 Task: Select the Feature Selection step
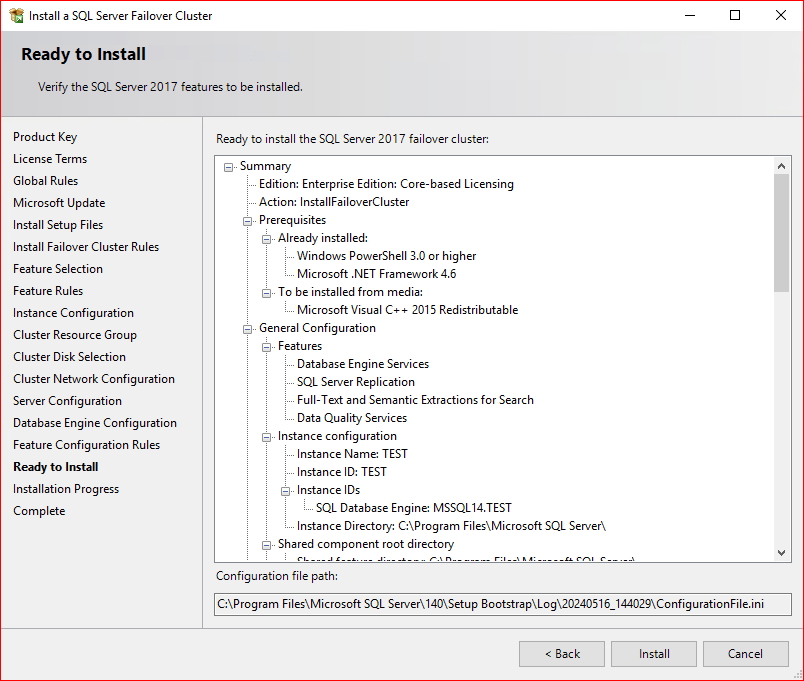point(58,269)
